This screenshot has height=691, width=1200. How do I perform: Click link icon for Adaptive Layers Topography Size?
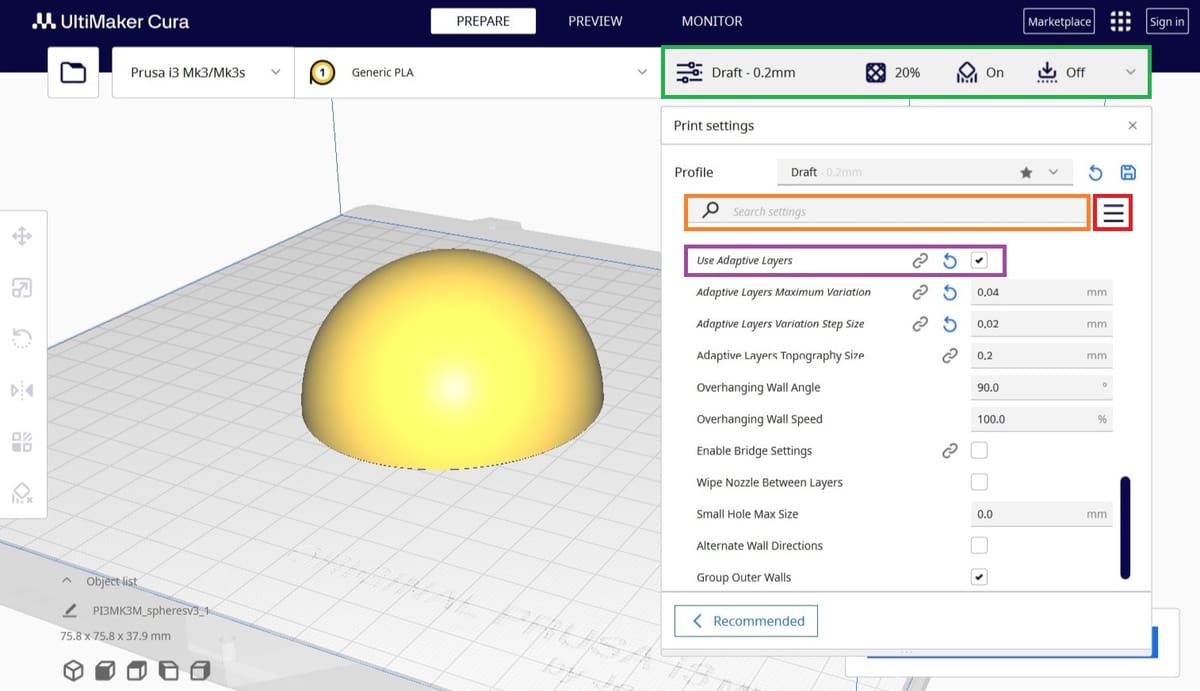(x=950, y=355)
